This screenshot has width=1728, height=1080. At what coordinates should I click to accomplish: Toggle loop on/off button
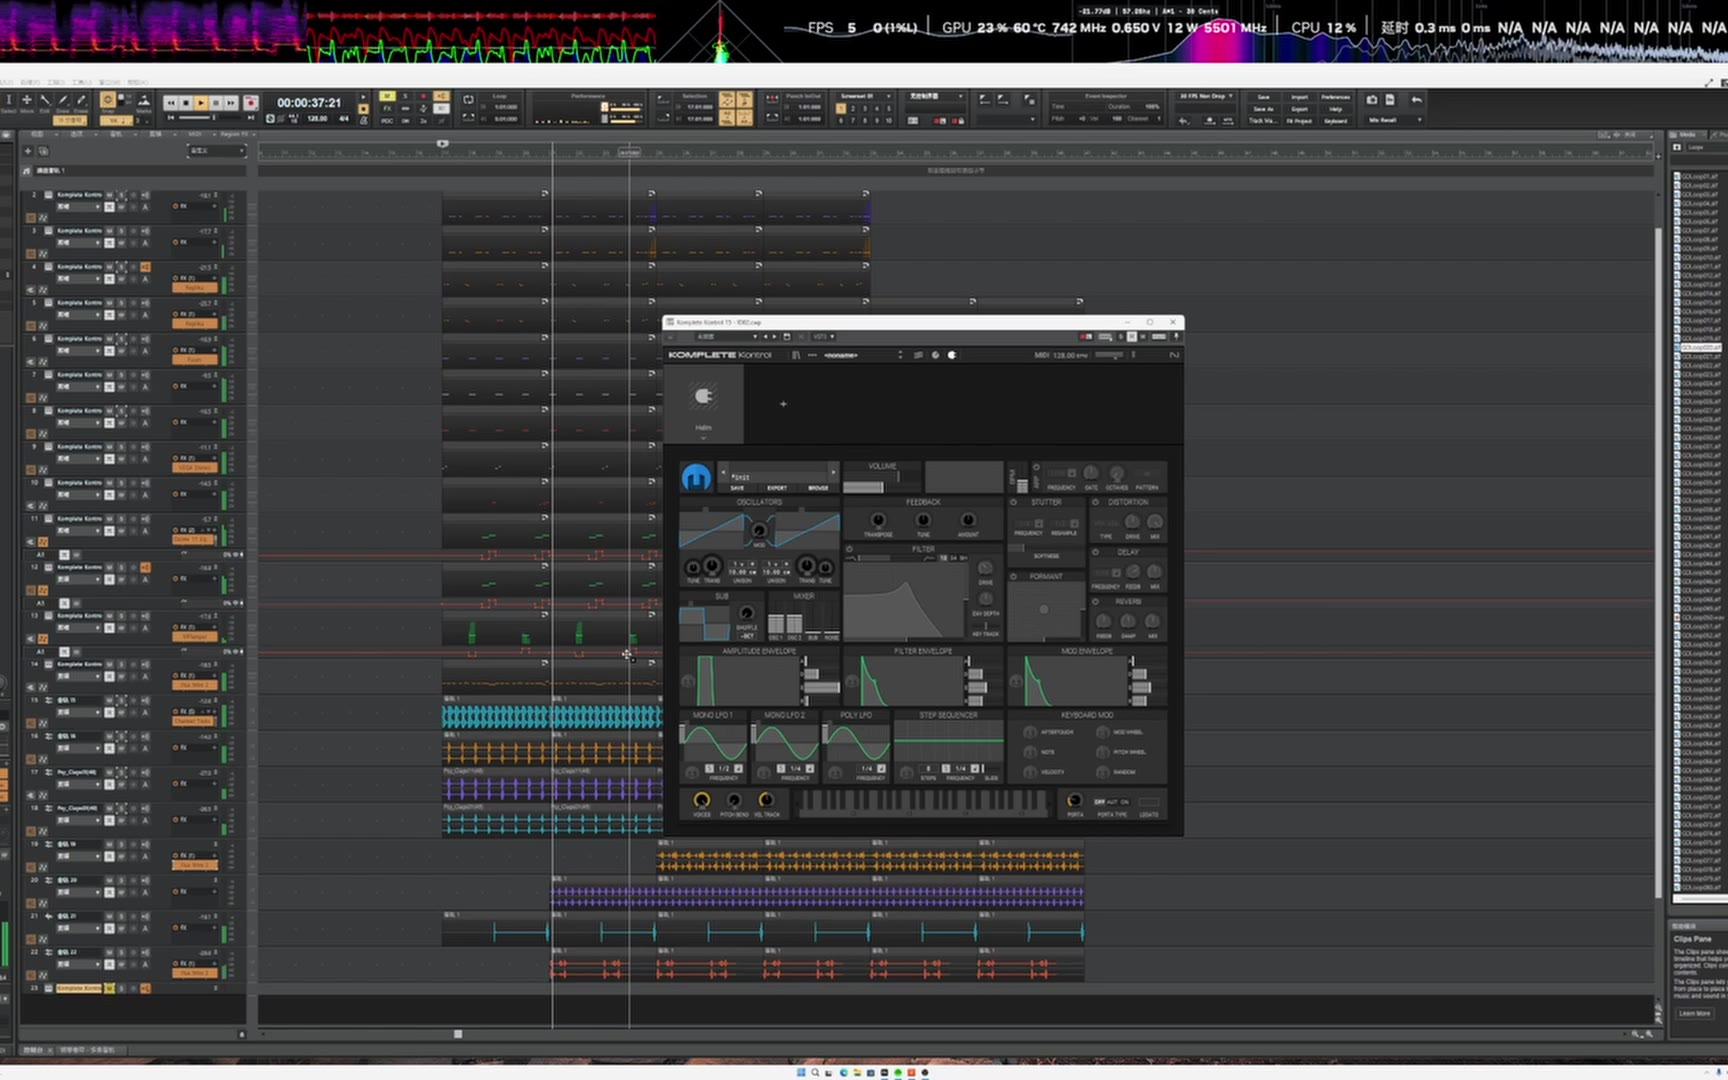[468, 99]
